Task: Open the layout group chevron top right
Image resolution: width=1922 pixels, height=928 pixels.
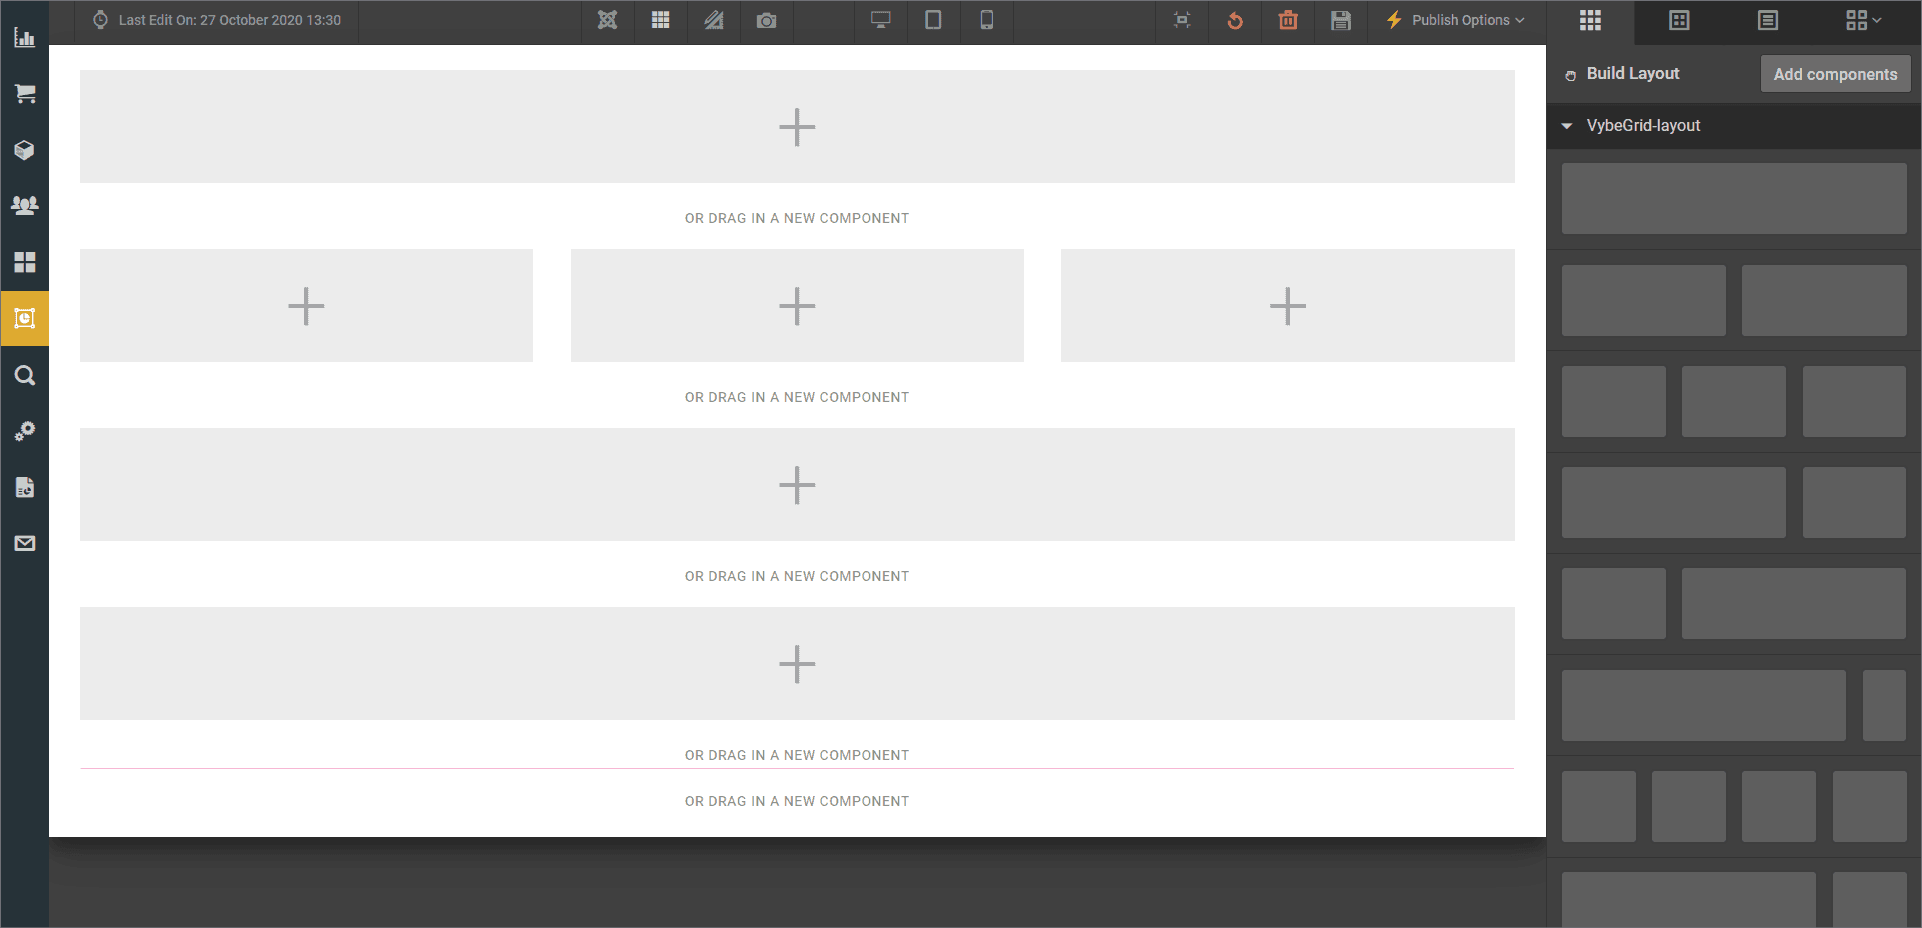Action: point(1862,20)
